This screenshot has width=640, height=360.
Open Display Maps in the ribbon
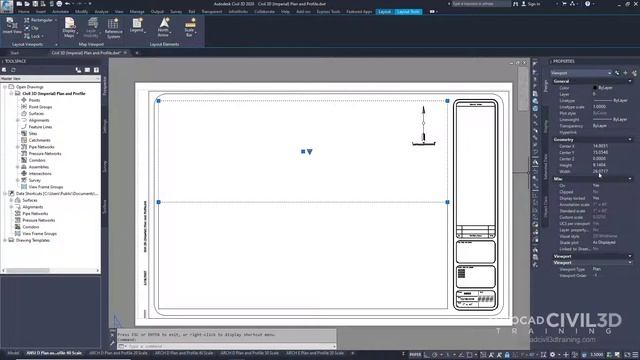(69, 27)
